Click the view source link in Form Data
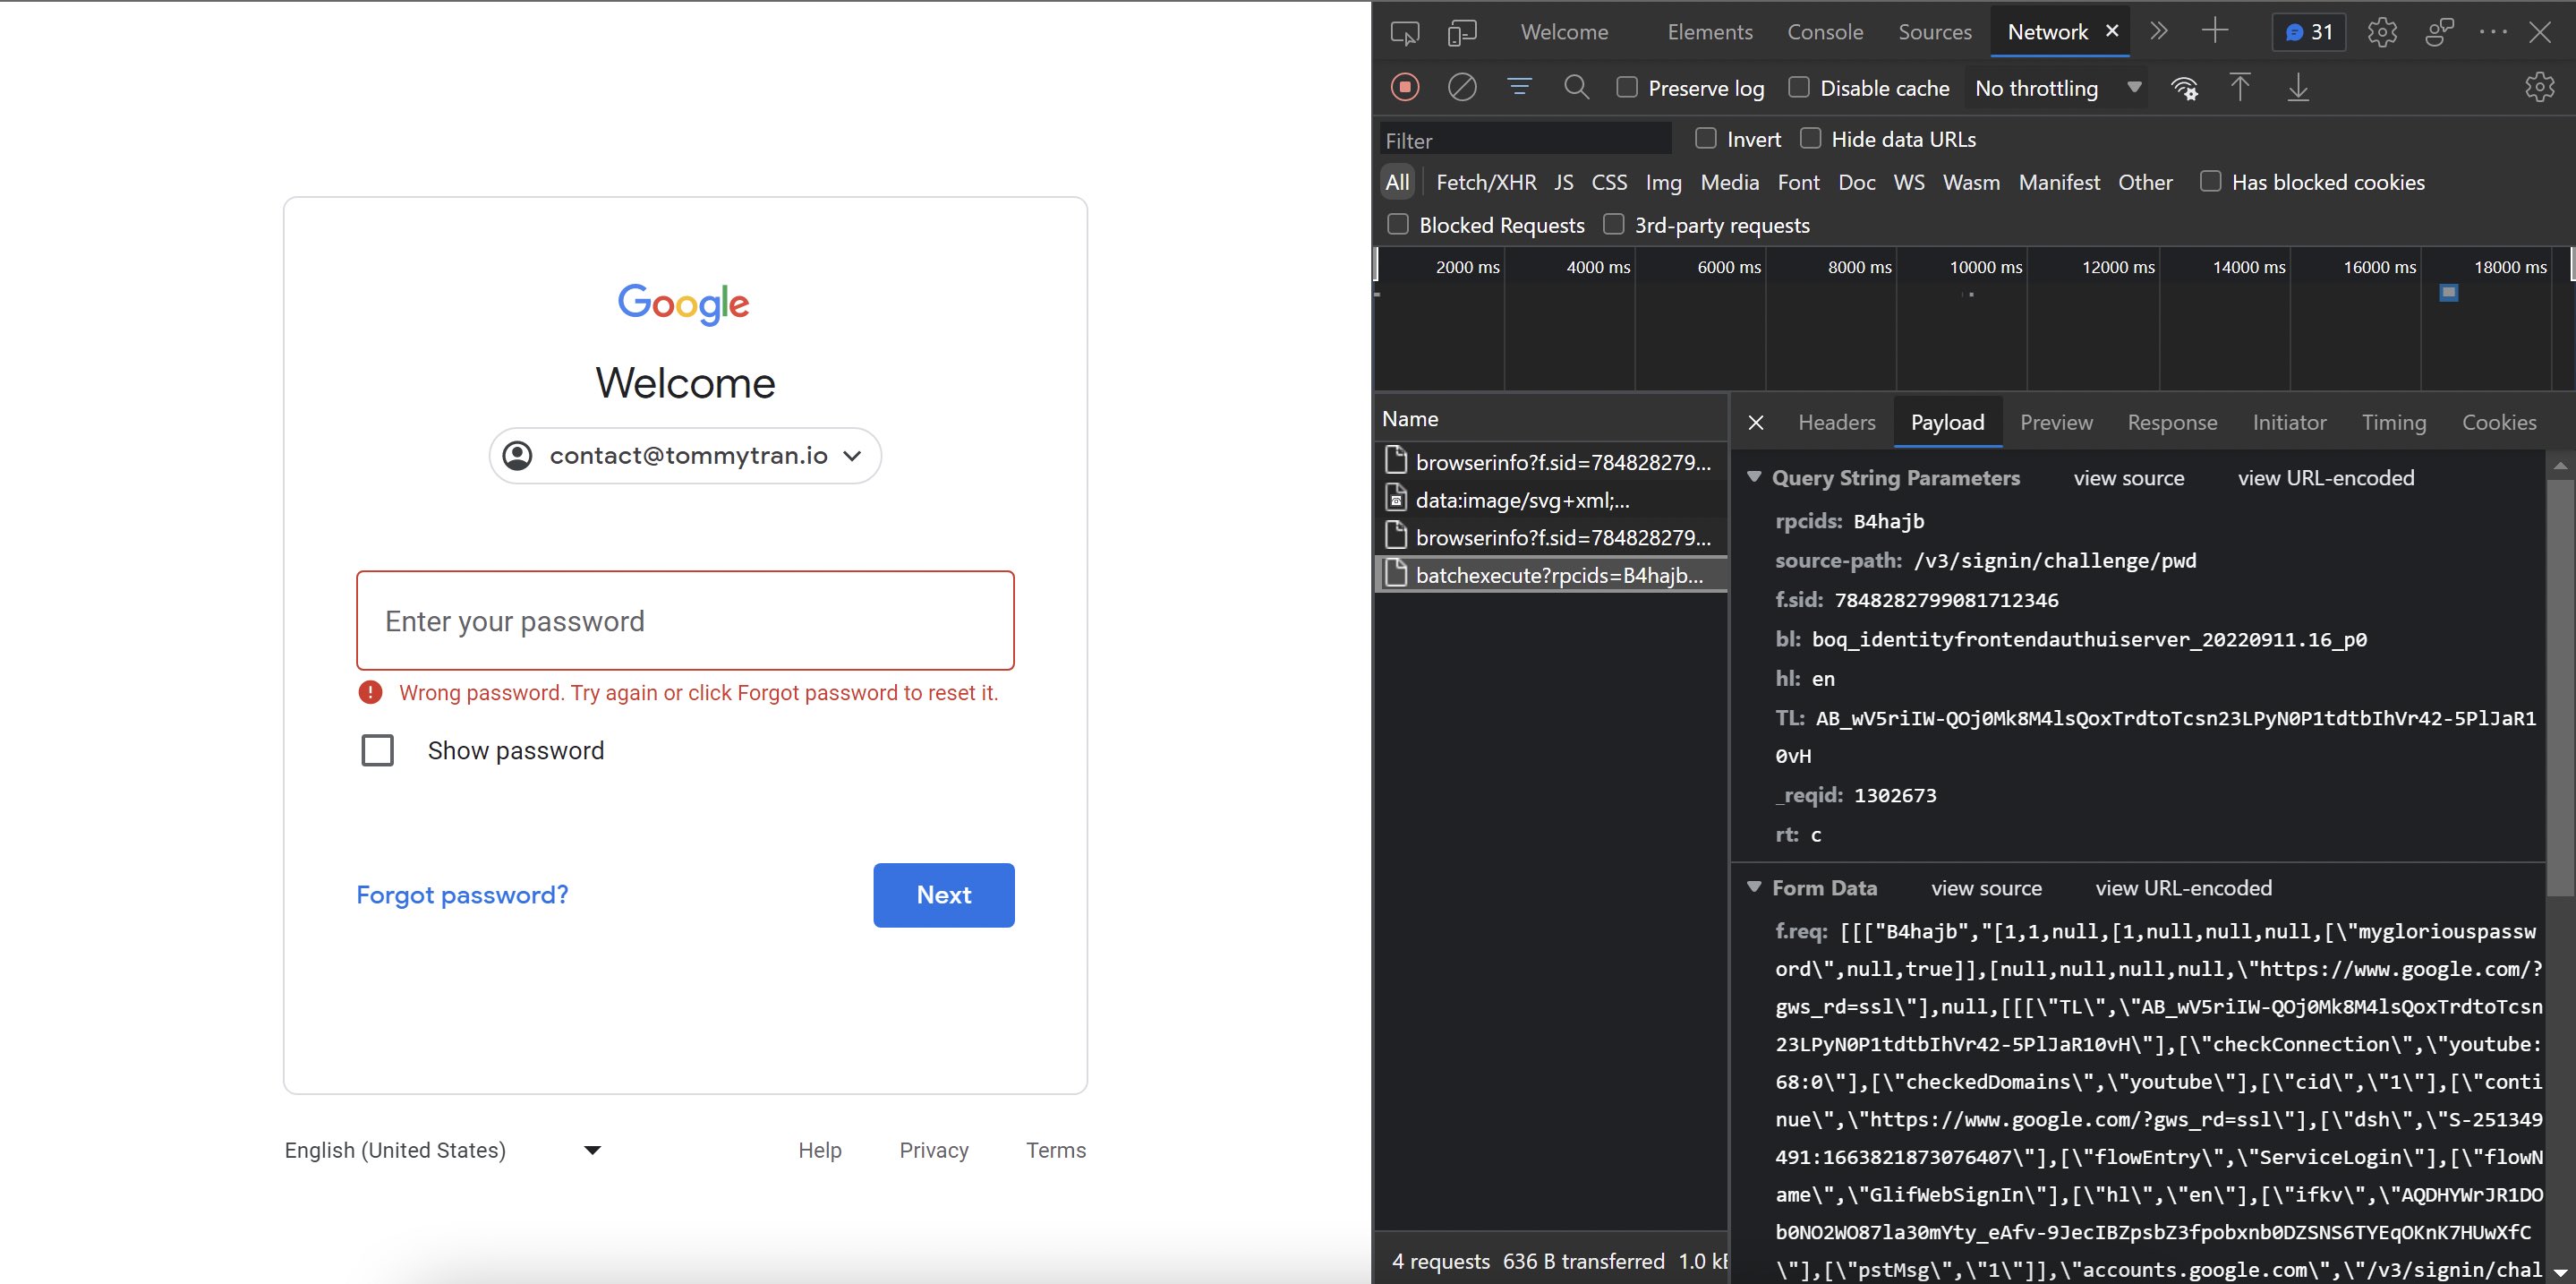 tap(1984, 887)
